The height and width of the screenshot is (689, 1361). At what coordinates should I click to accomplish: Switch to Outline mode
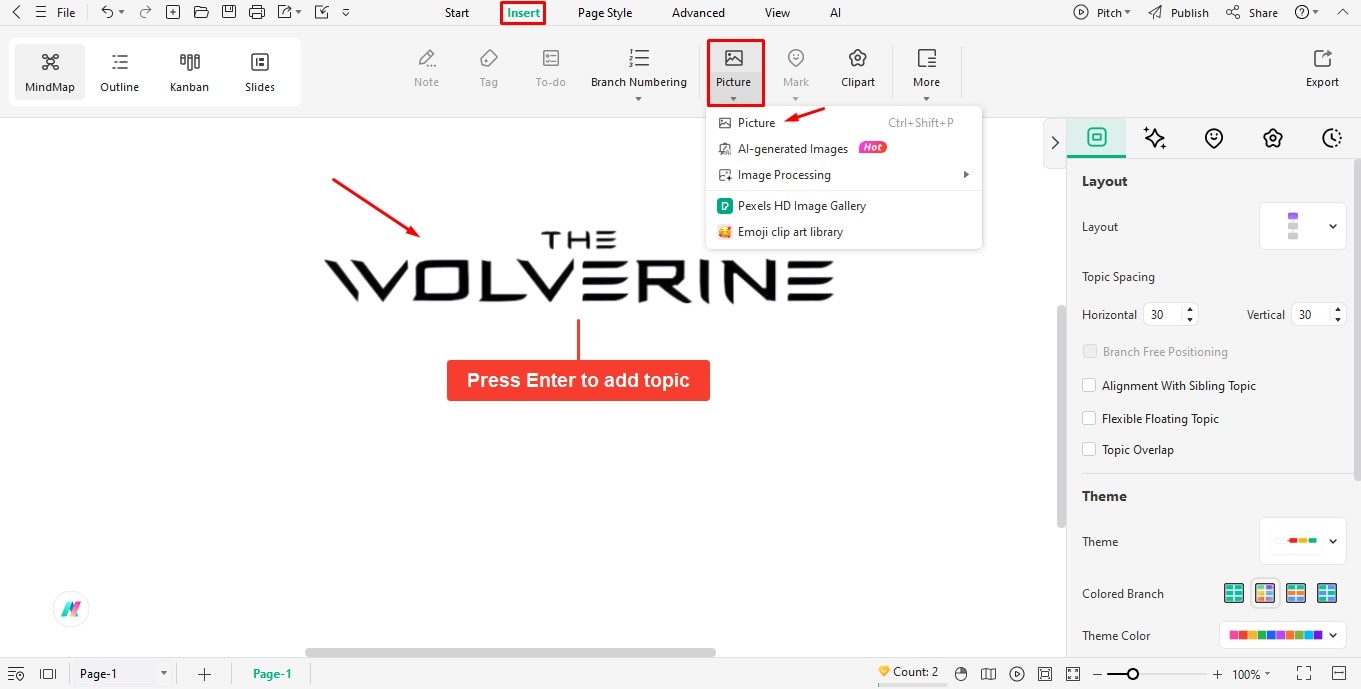pos(120,72)
